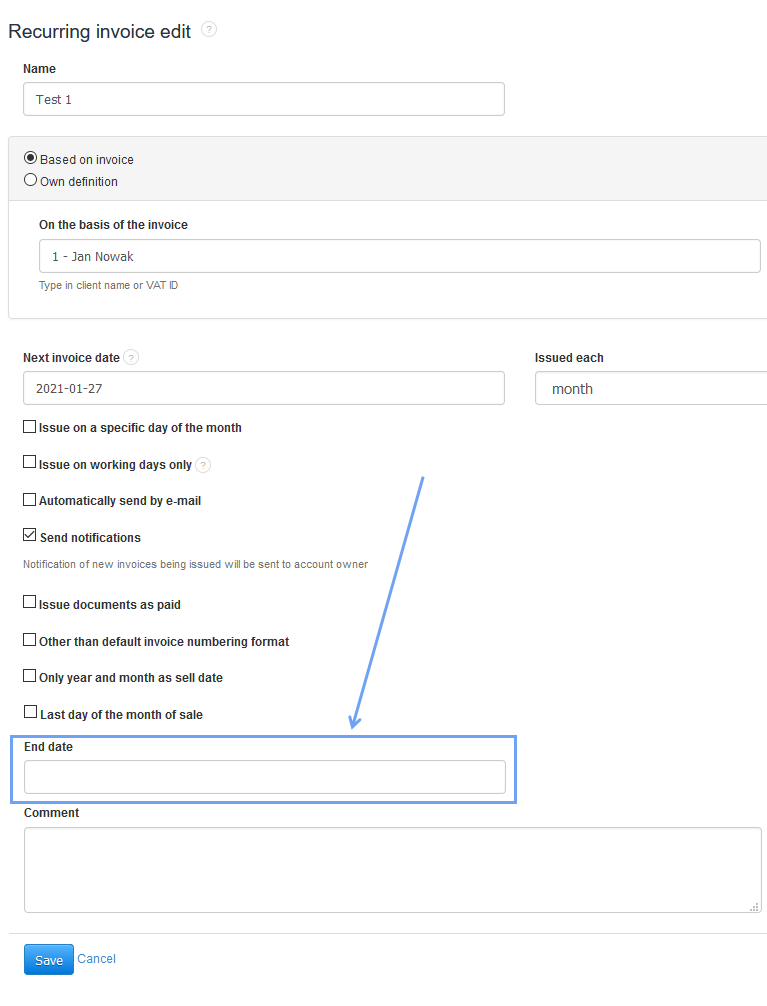
Task: Select the Based on invoice option
Action: pyautogui.click(x=30, y=158)
